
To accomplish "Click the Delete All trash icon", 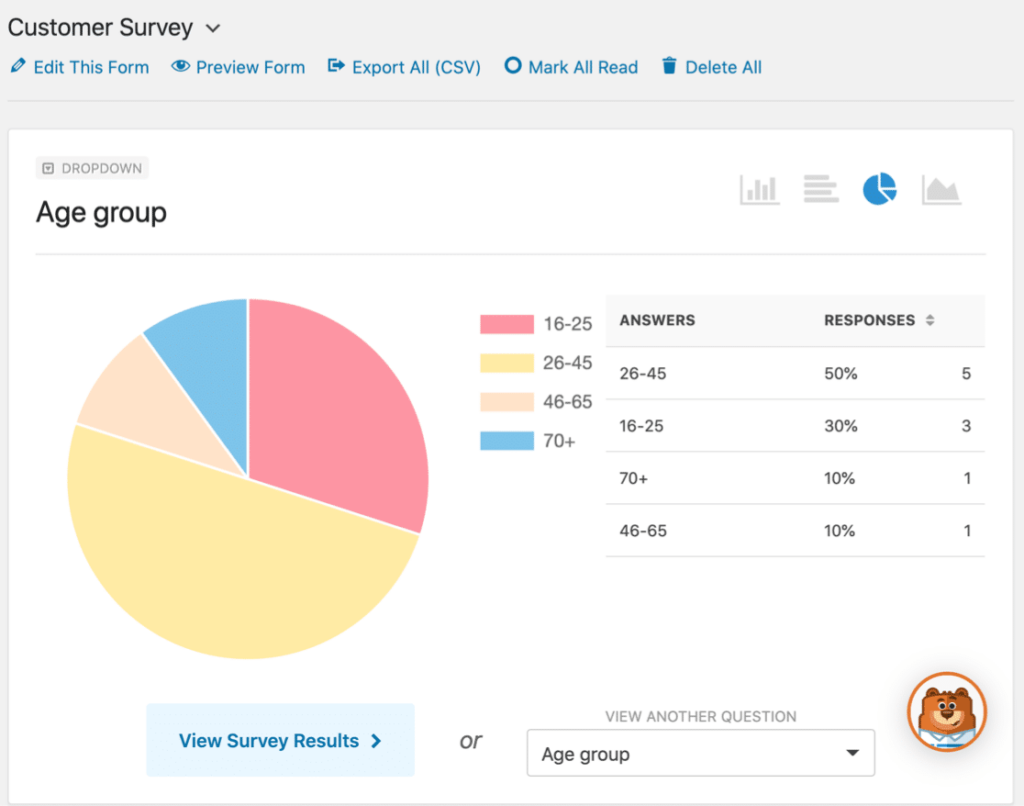I will point(668,66).
